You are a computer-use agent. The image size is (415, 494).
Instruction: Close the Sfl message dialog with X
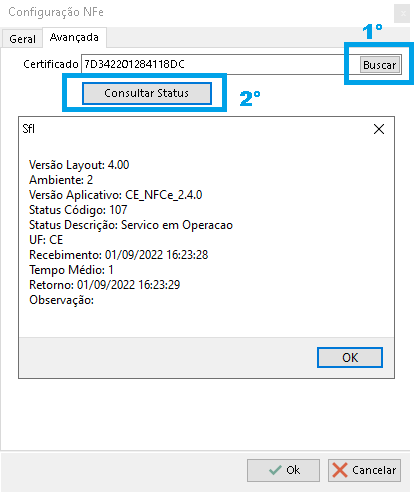379,129
